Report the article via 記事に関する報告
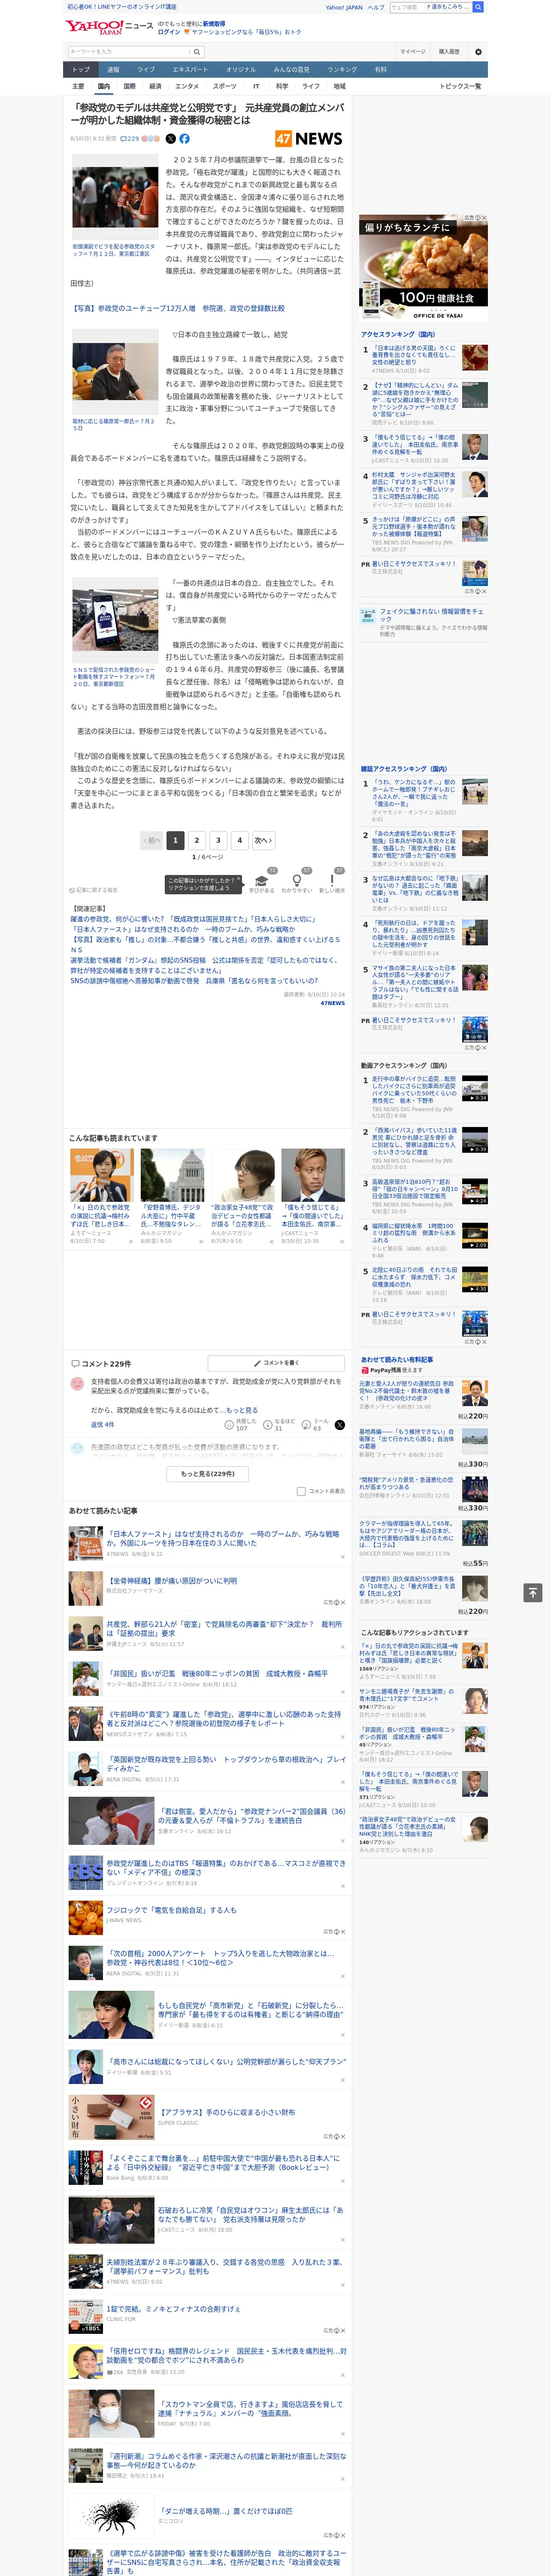 [93, 889]
